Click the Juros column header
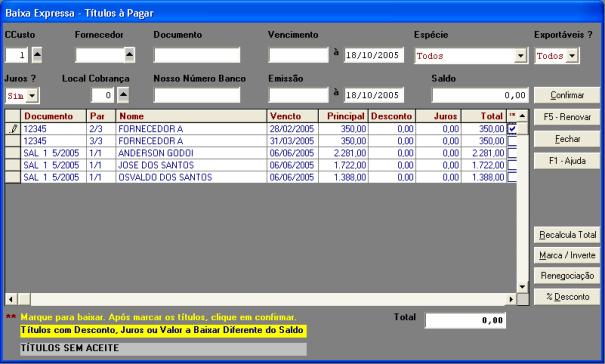Screen dimensions: 605x364 (x=438, y=116)
